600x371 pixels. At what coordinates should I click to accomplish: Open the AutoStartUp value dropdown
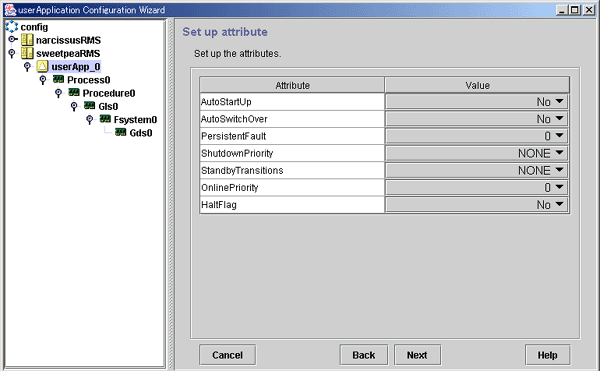coord(477,102)
